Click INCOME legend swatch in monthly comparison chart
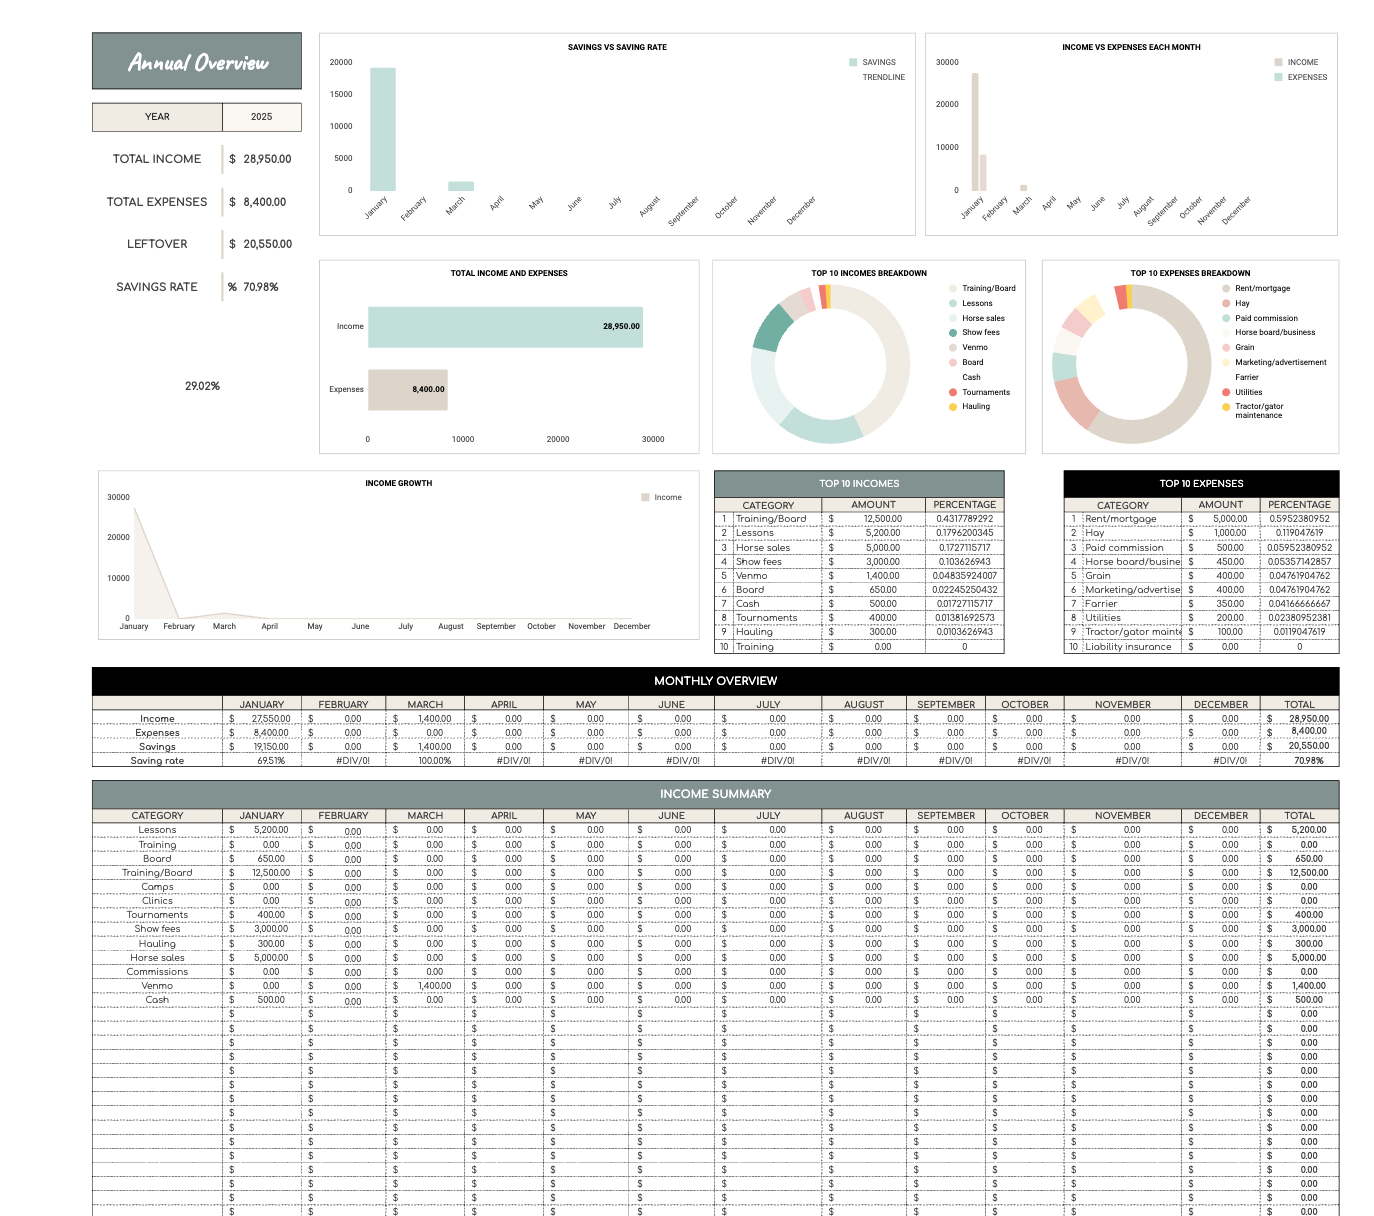1374x1216 pixels. click(1278, 62)
